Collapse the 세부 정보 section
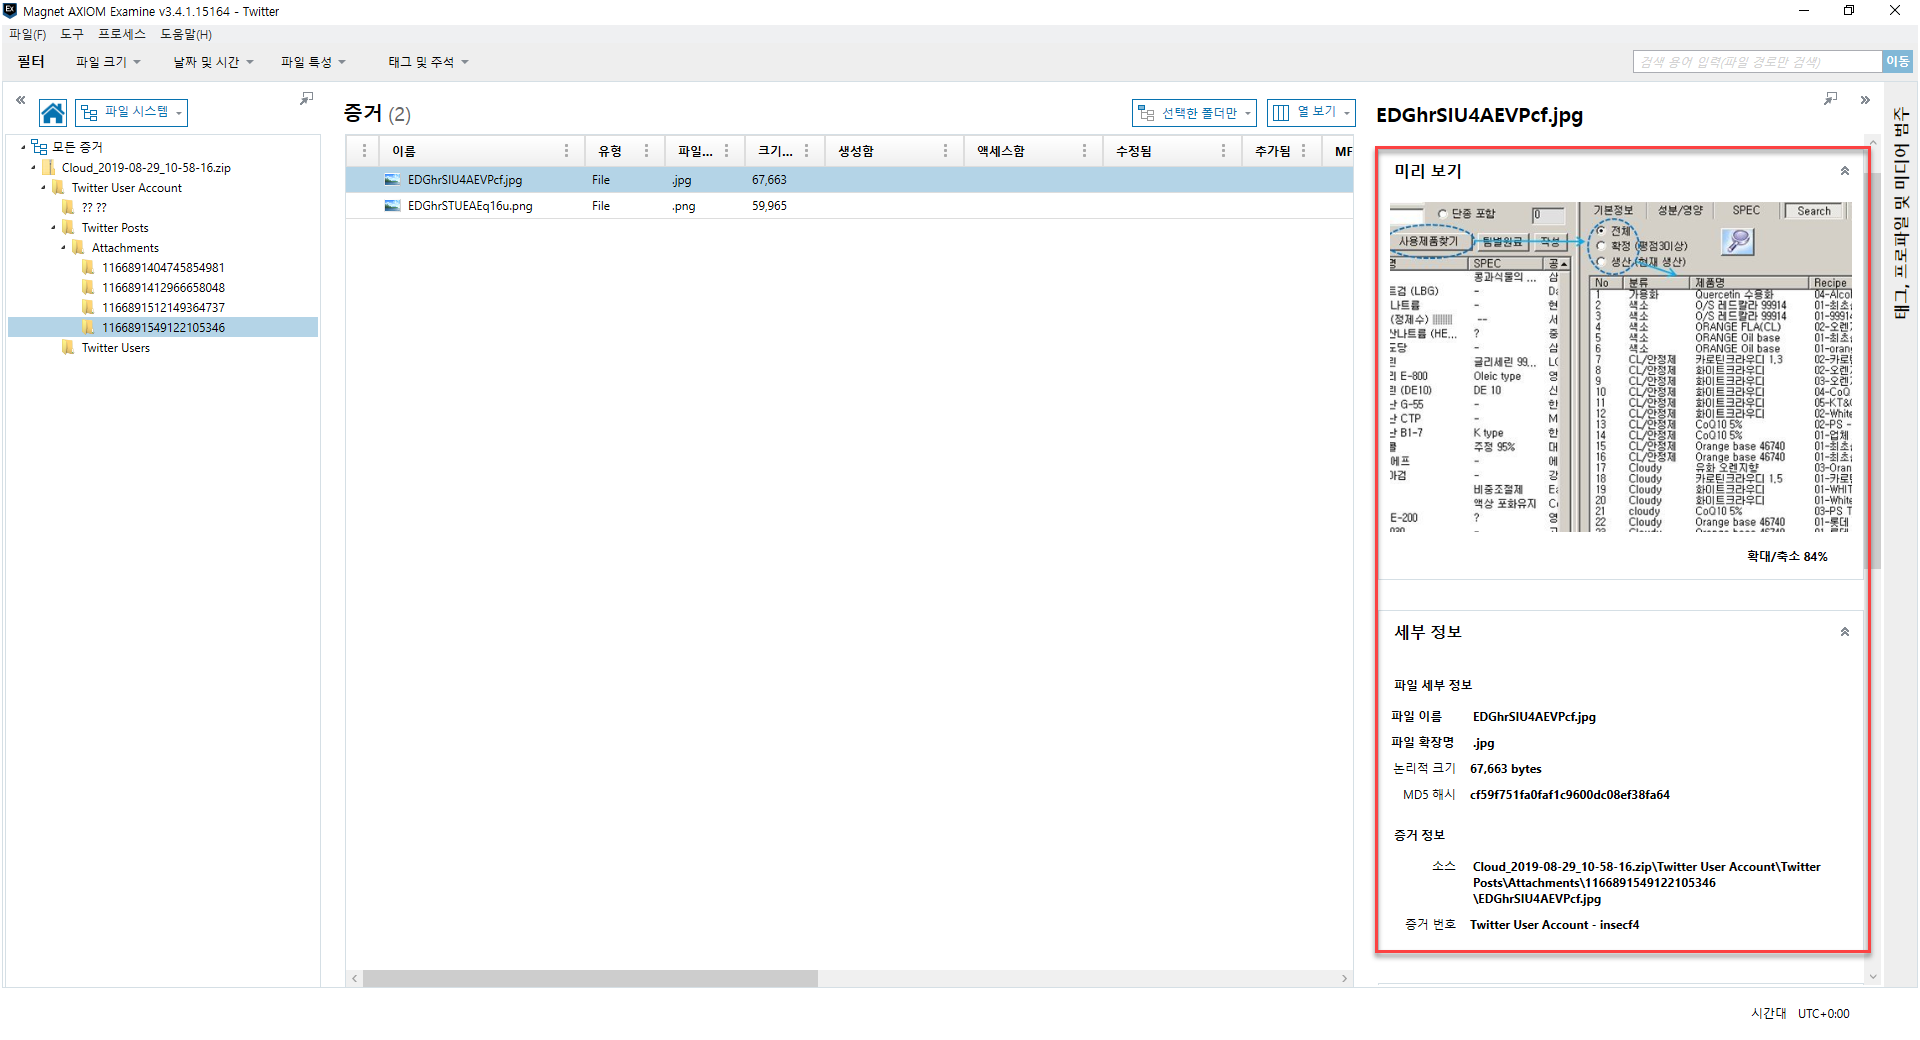Screen dimensions: 1920x1040 1845,632
